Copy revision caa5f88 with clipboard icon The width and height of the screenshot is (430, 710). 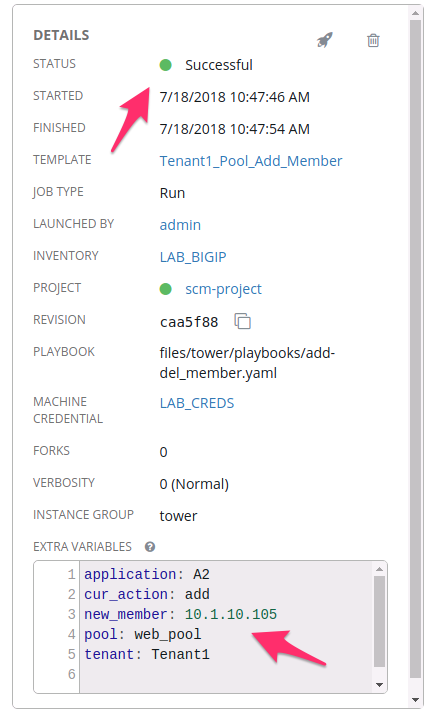pyautogui.click(x=243, y=321)
